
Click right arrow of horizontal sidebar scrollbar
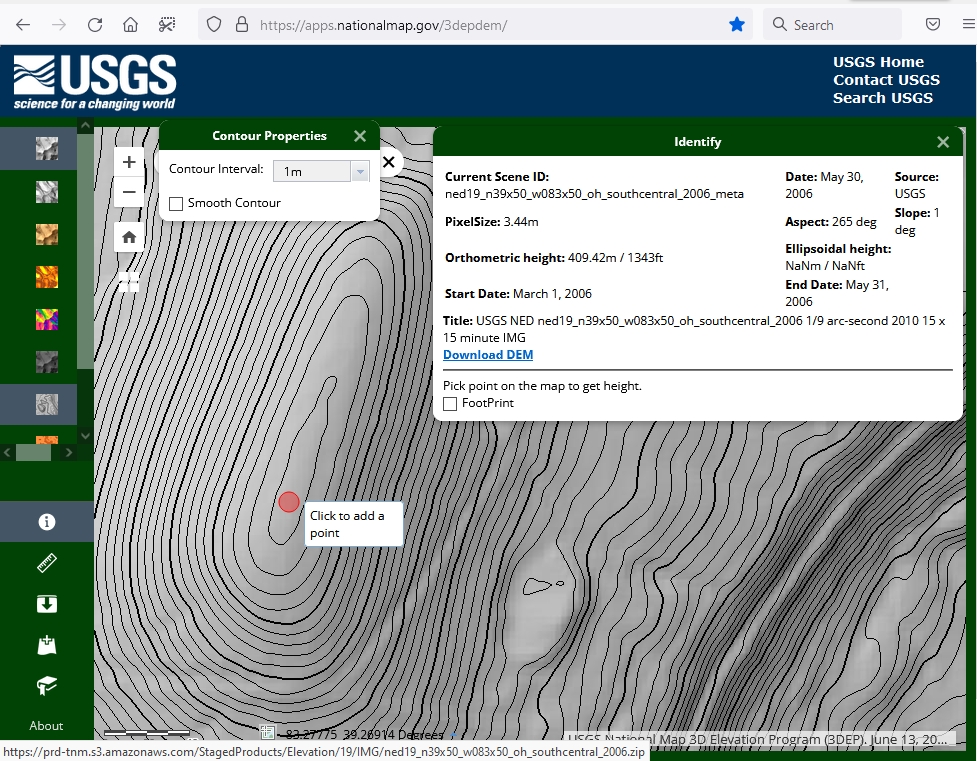point(69,452)
